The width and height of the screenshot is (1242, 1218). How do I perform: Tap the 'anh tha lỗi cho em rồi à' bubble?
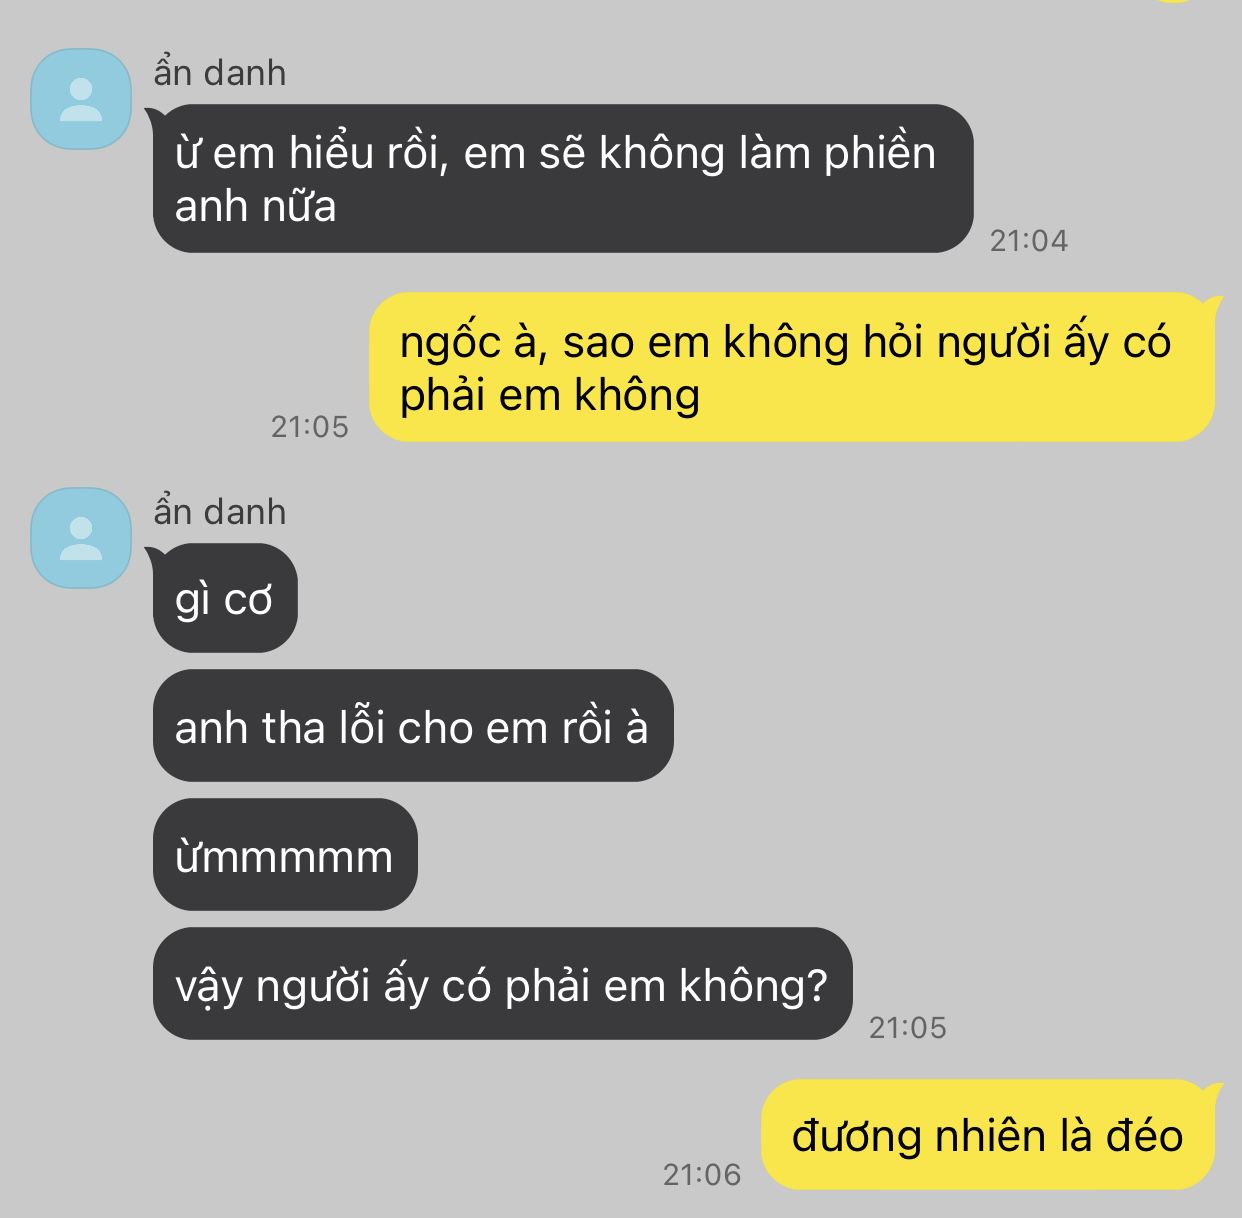point(413,726)
